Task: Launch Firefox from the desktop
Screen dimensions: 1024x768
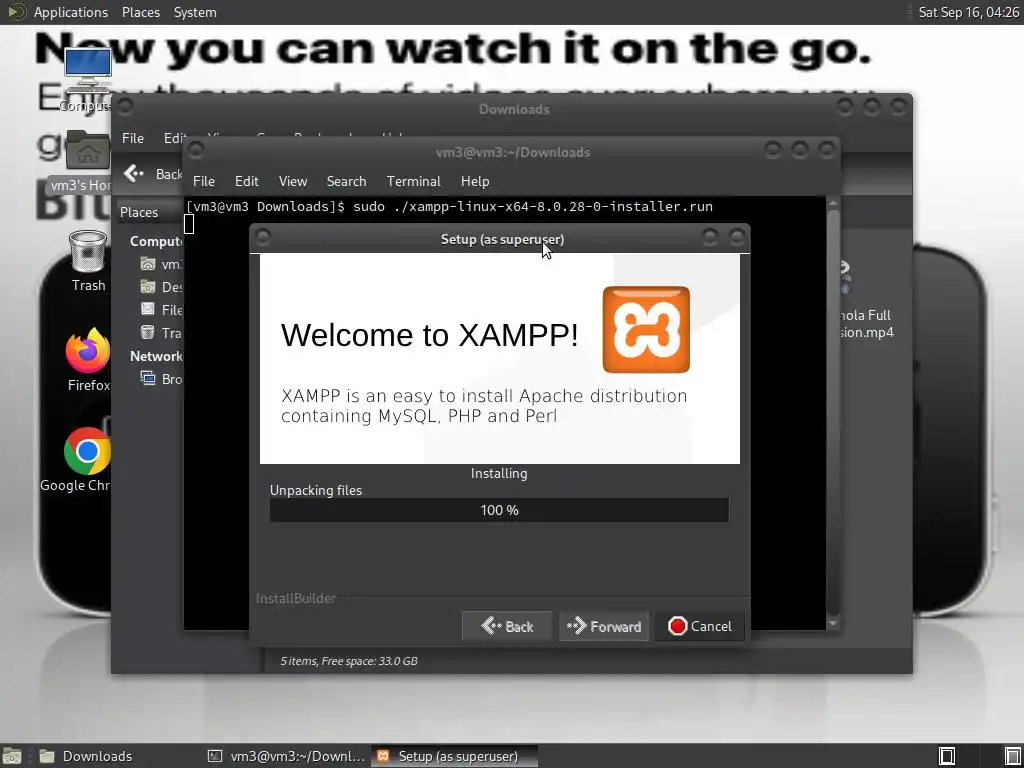Action: [x=88, y=360]
